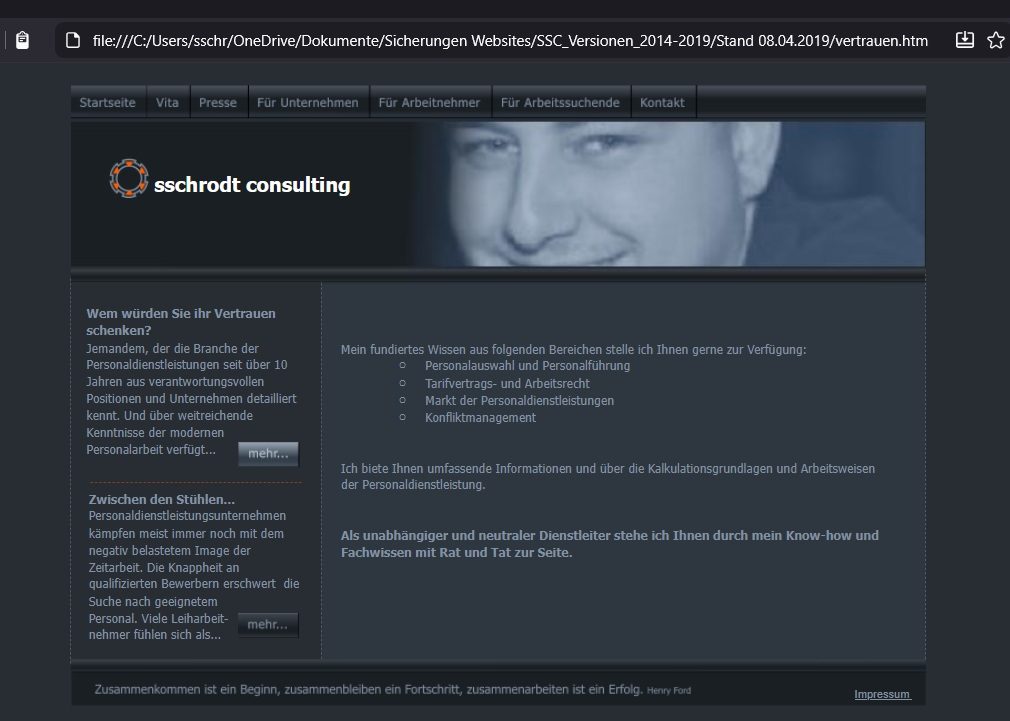Click the orange gear logo icon
Viewport: 1010px width, 721px height.
coord(128,178)
